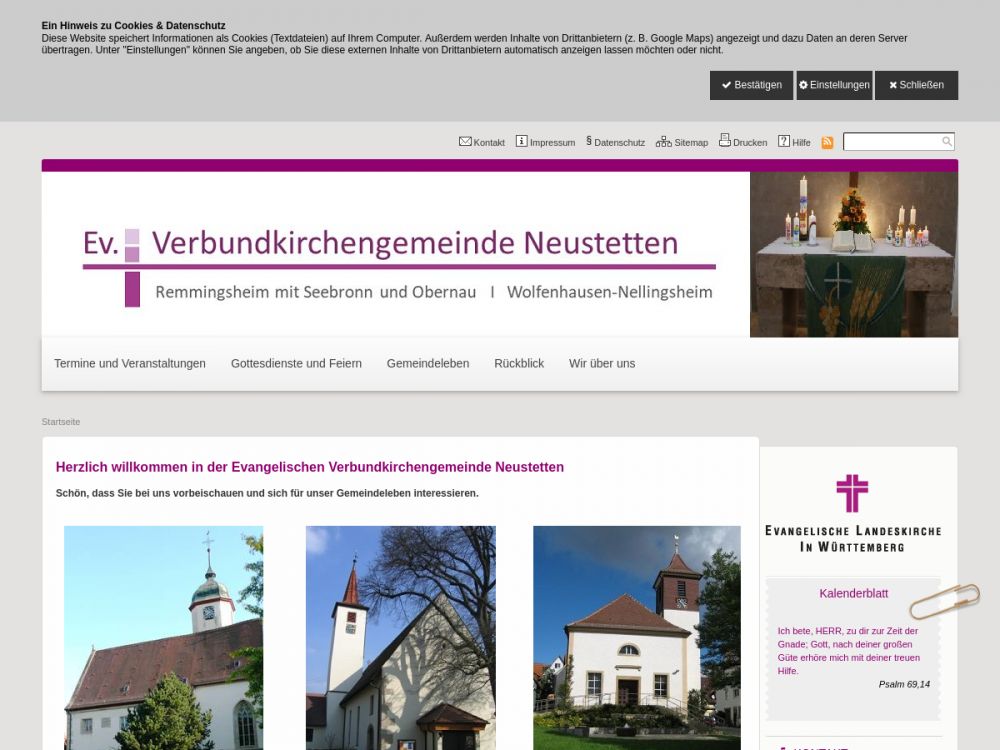Subscribe via the orange RSS feed icon

(x=827, y=143)
